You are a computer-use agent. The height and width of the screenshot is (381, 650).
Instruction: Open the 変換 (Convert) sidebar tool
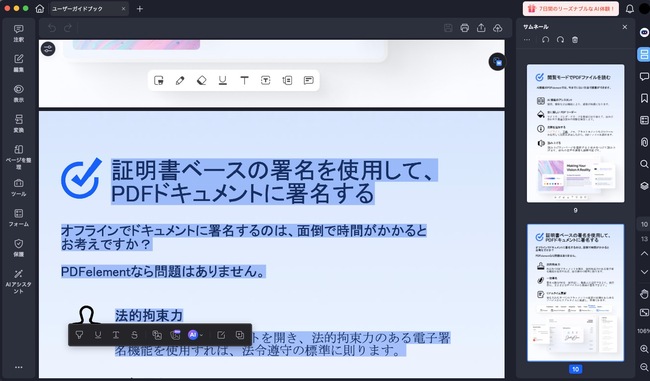click(19, 124)
